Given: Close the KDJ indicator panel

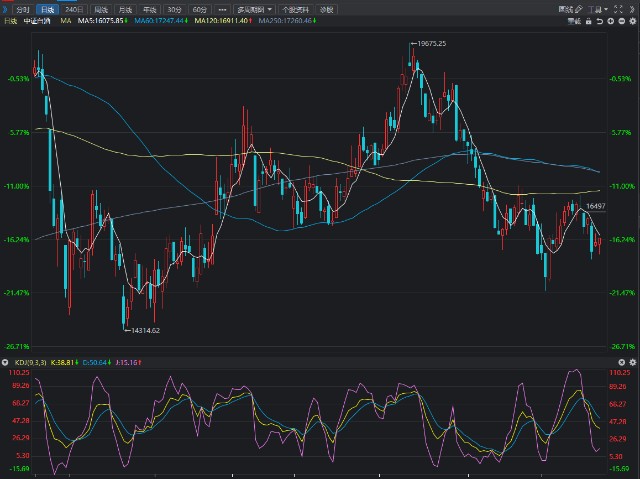Looking at the screenshot, I should coord(622,362).
